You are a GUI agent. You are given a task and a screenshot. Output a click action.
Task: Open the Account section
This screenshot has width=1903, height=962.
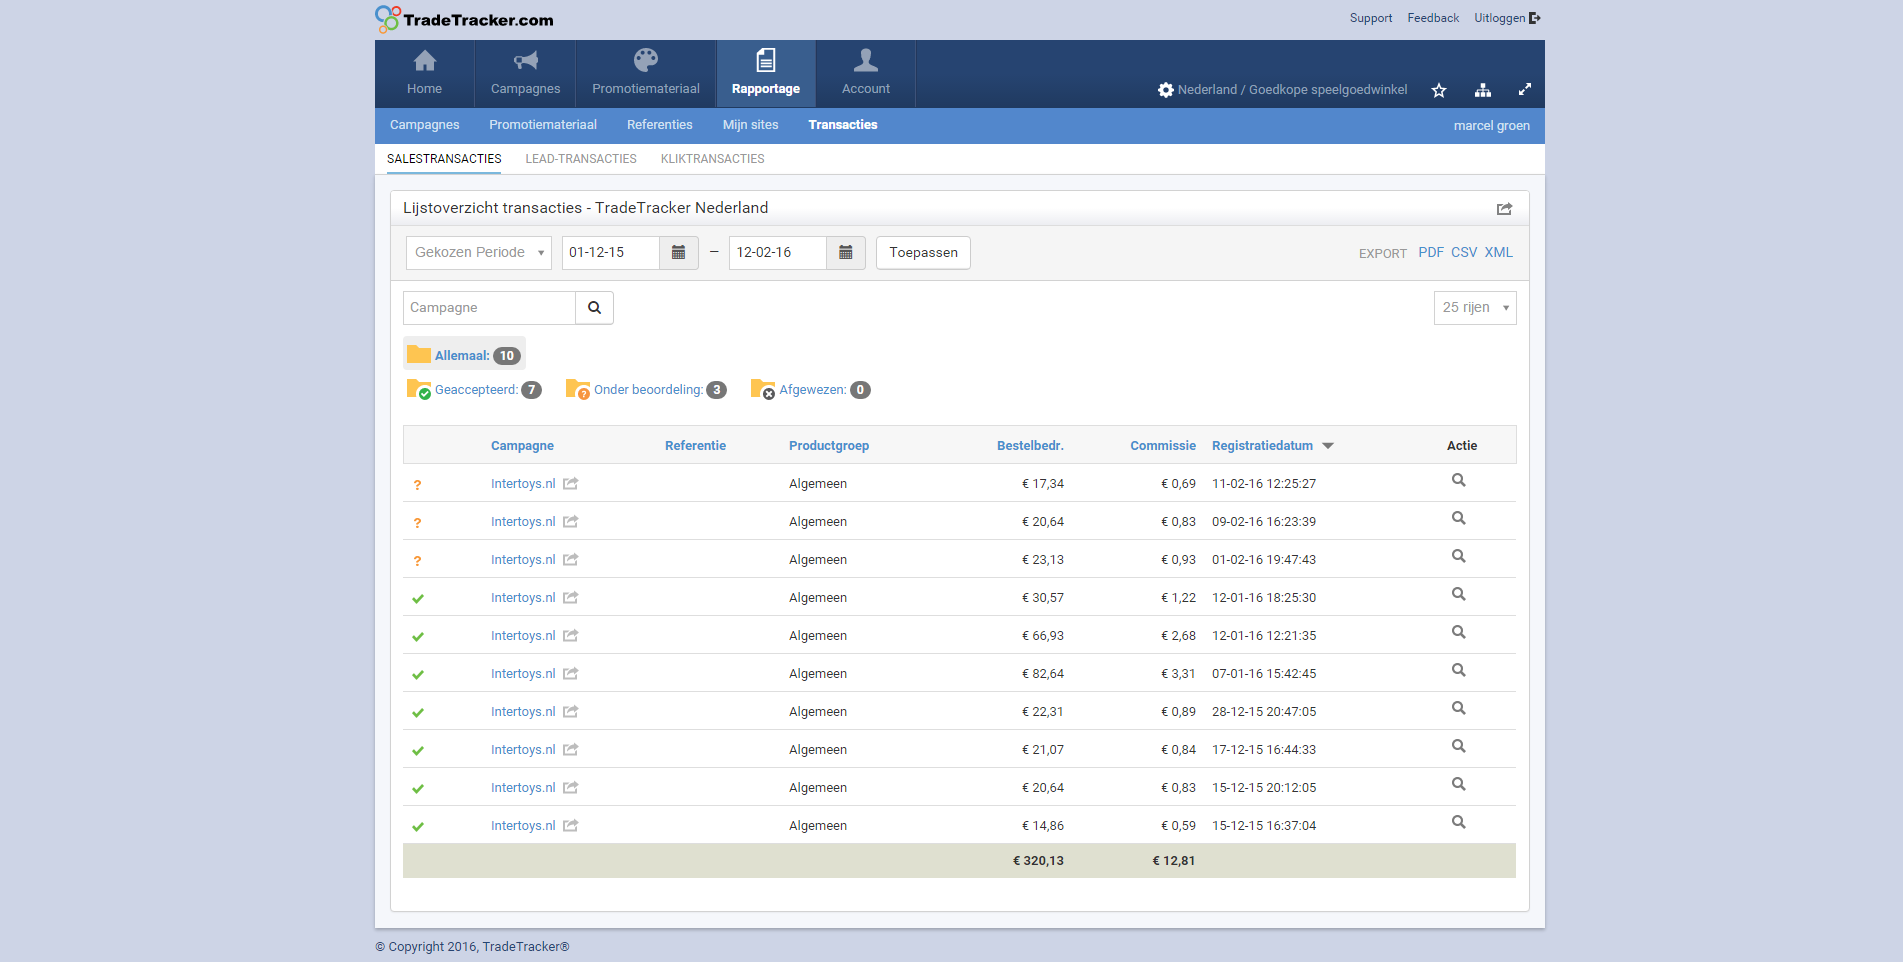(x=866, y=74)
